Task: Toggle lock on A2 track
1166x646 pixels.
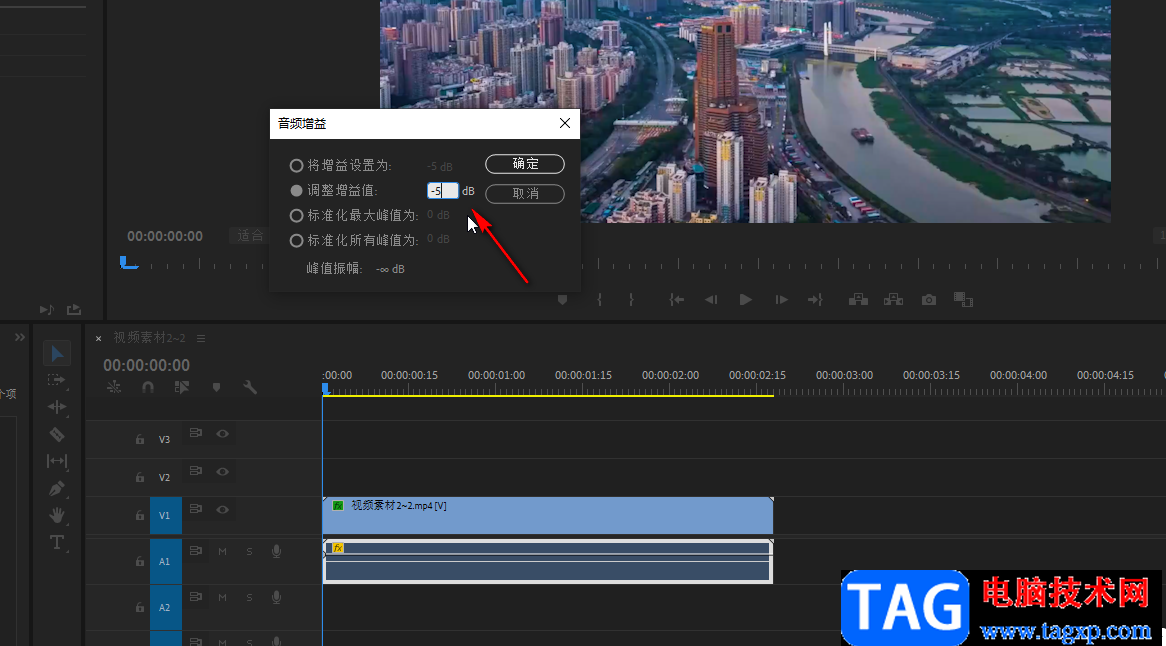Action: 140,607
